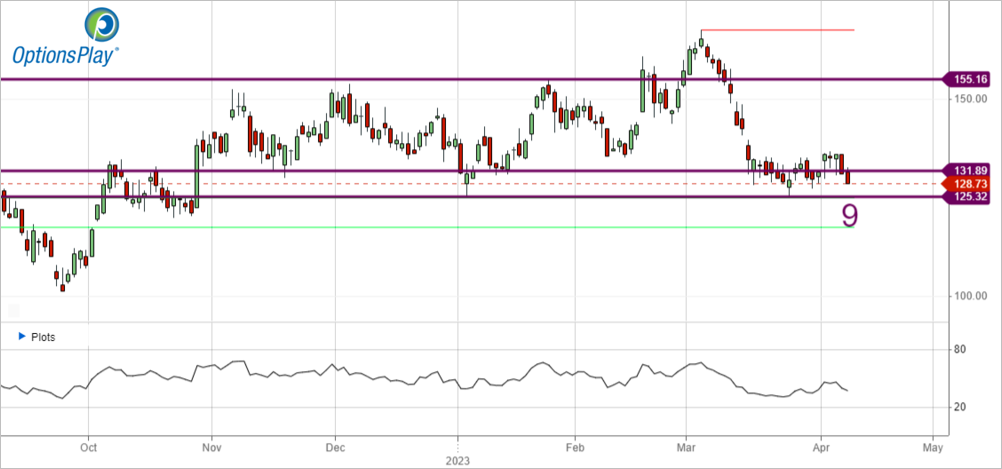
Task: Click the Dec label on time axis
Action: point(335,448)
